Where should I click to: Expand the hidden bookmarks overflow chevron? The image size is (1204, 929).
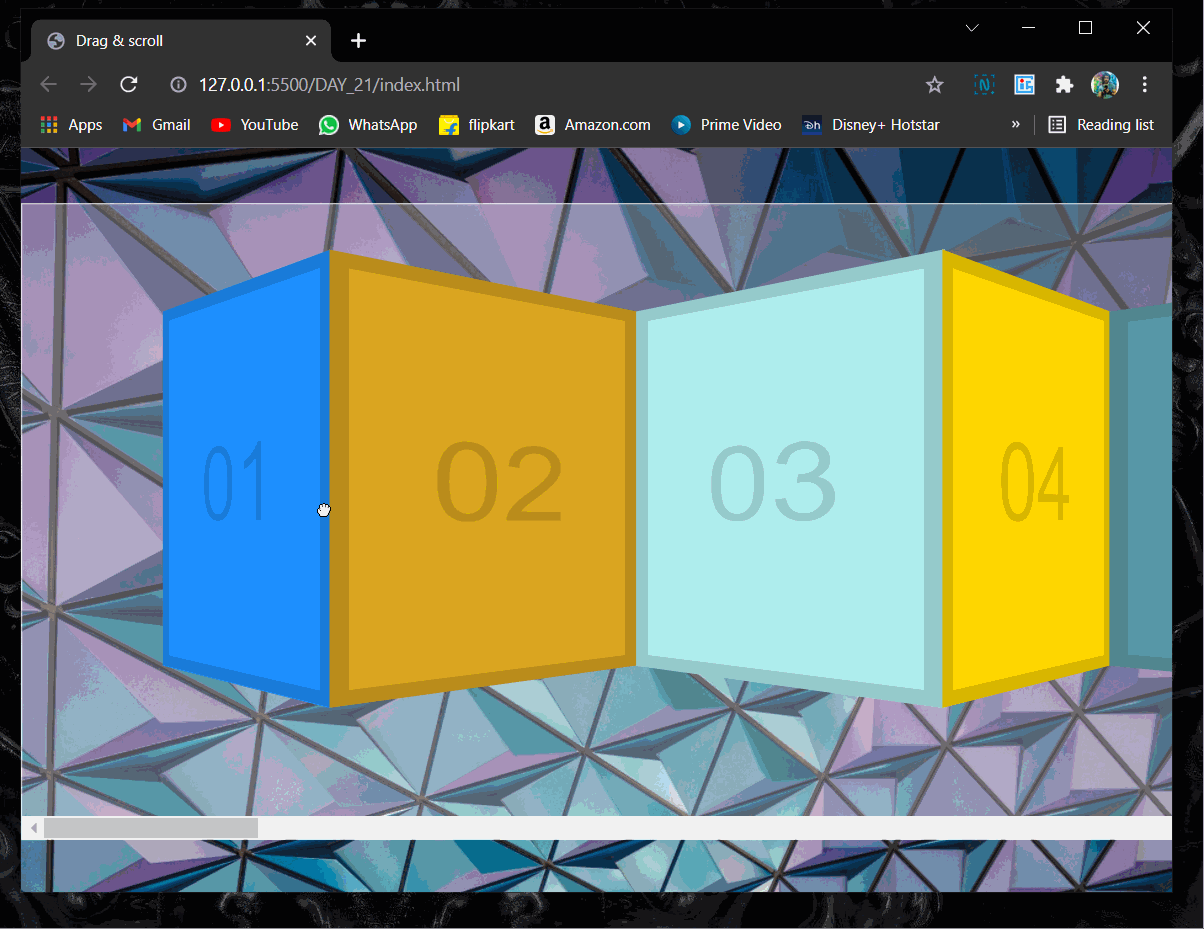coord(1015,125)
